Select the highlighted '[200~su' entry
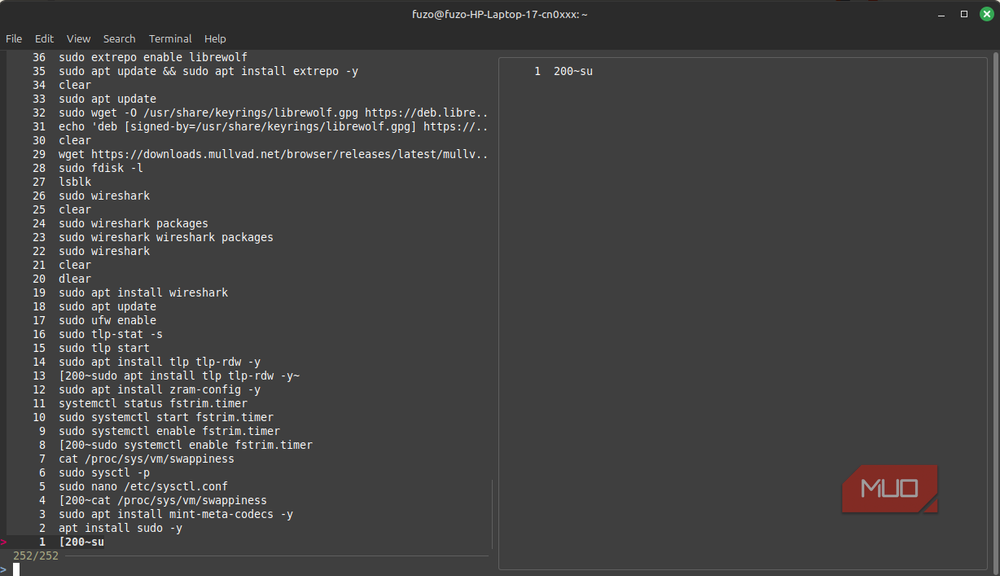Image resolution: width=1000 pixels, height=576 pixels. click(x=82, y=542)
